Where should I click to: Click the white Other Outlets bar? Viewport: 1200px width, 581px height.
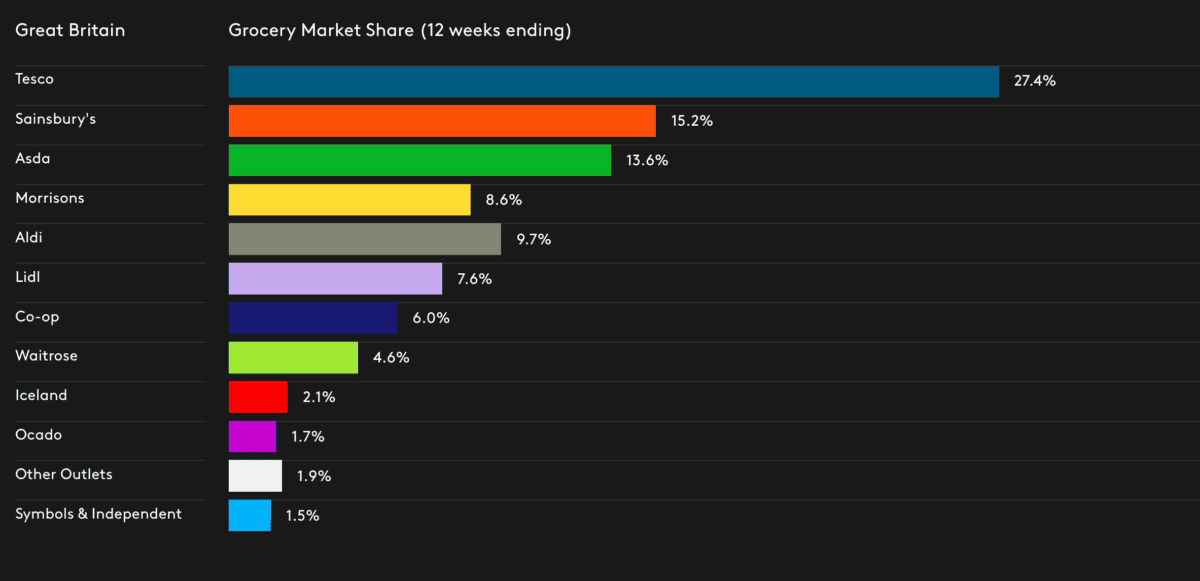[x=255, y=476]
